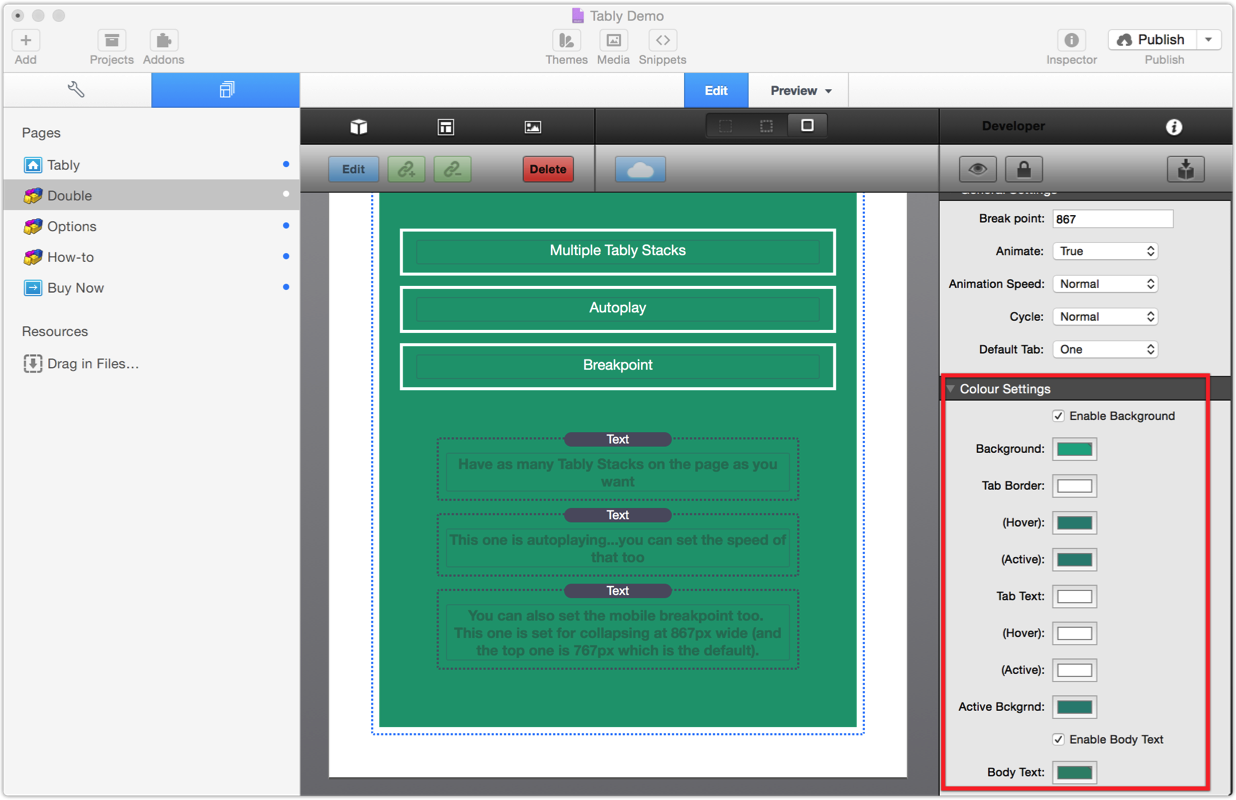Open the Animation Speed dropdown
1236x800 pixels.
(1105, 284)
